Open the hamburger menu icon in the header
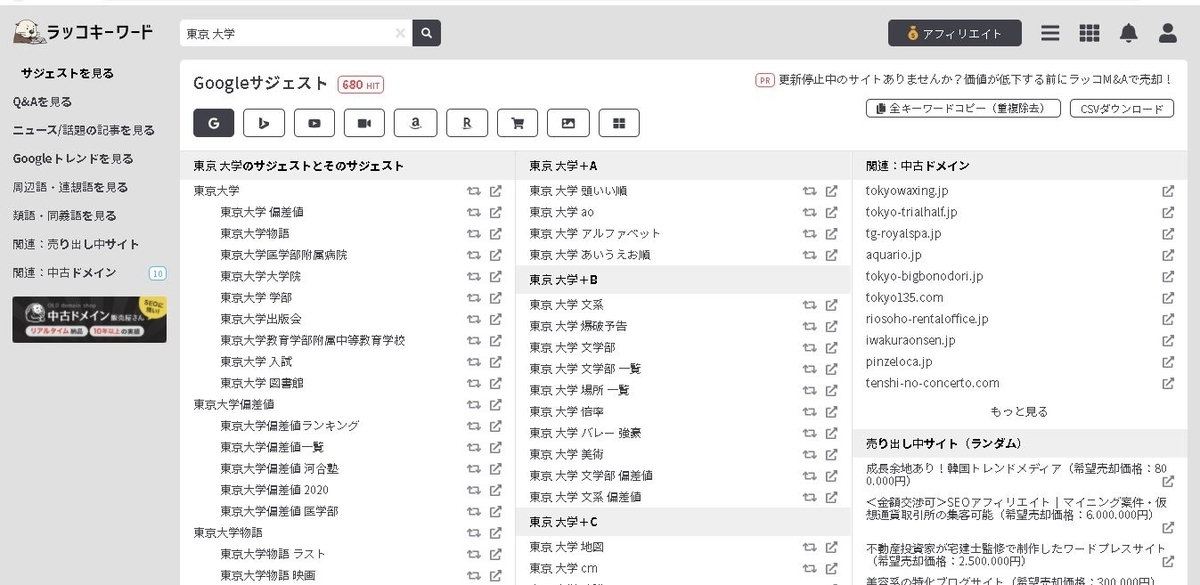 click(x=1050, y=33)
